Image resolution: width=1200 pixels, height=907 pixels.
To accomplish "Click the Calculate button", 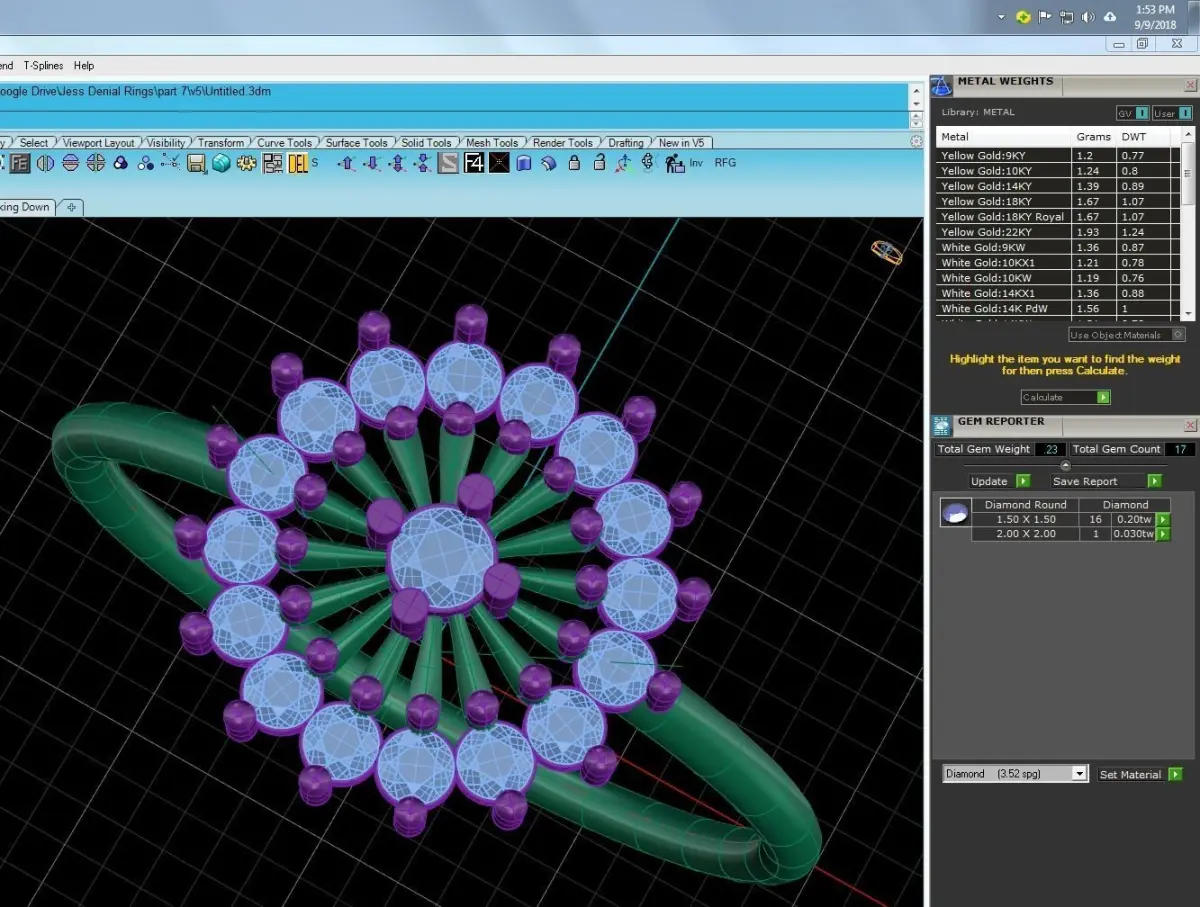I will [x=1065, y=397].
